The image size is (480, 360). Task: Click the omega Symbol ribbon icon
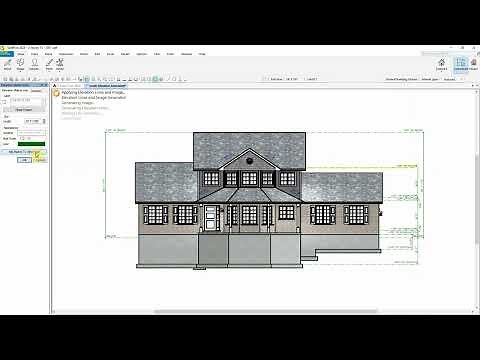34,64
